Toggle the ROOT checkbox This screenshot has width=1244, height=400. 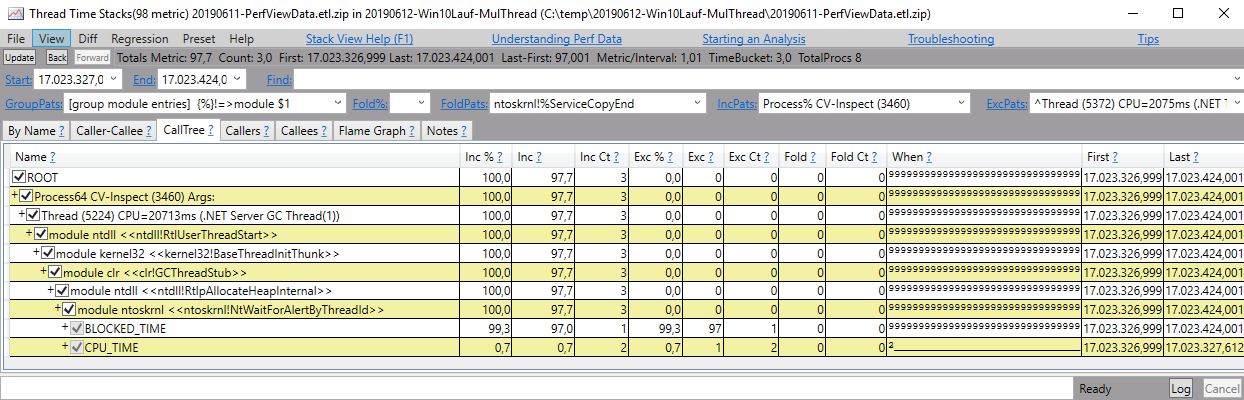19,177
